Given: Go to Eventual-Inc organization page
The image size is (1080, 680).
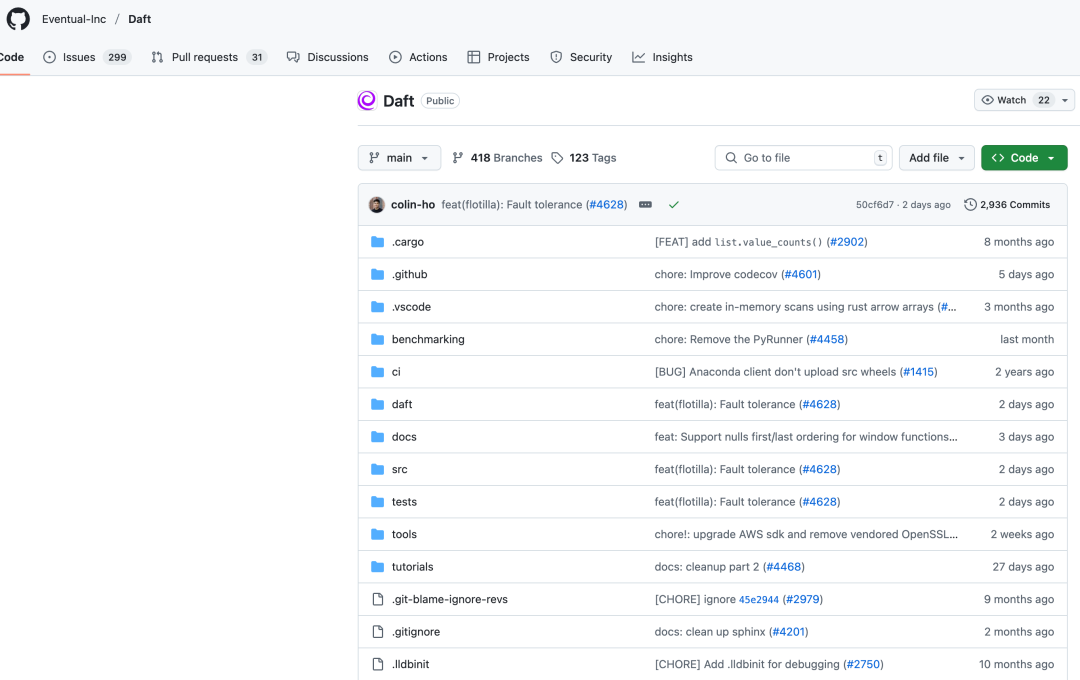Looking at the screenshot, I should tap(74, 19).
